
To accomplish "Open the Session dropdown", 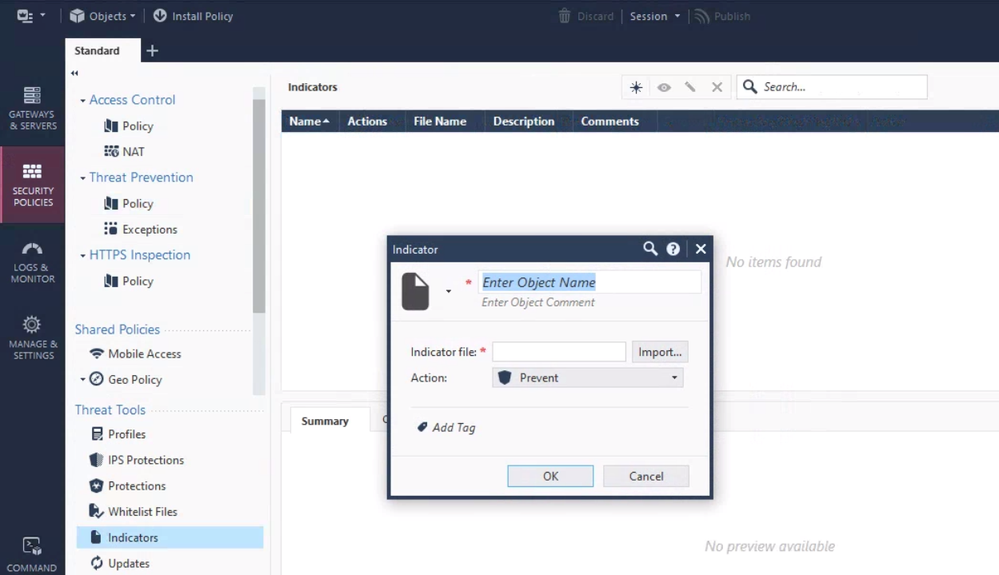I will [x=655, y=16].
